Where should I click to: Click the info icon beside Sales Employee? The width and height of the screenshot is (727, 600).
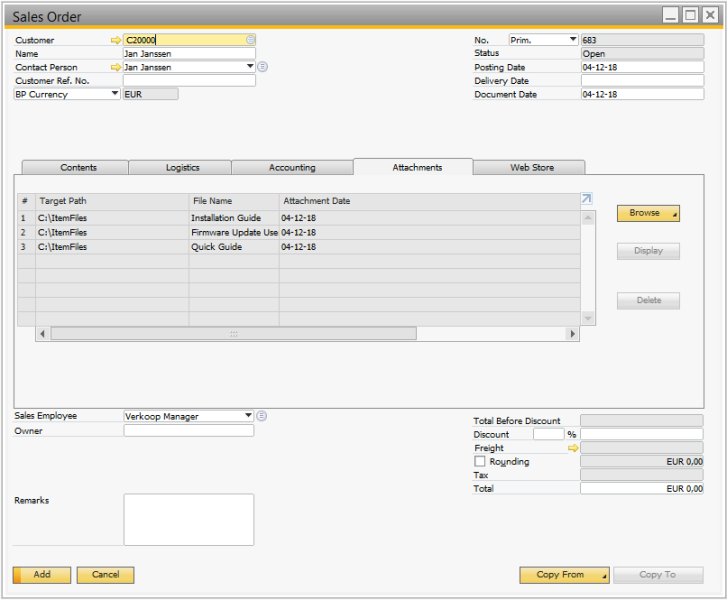[262, 416]
